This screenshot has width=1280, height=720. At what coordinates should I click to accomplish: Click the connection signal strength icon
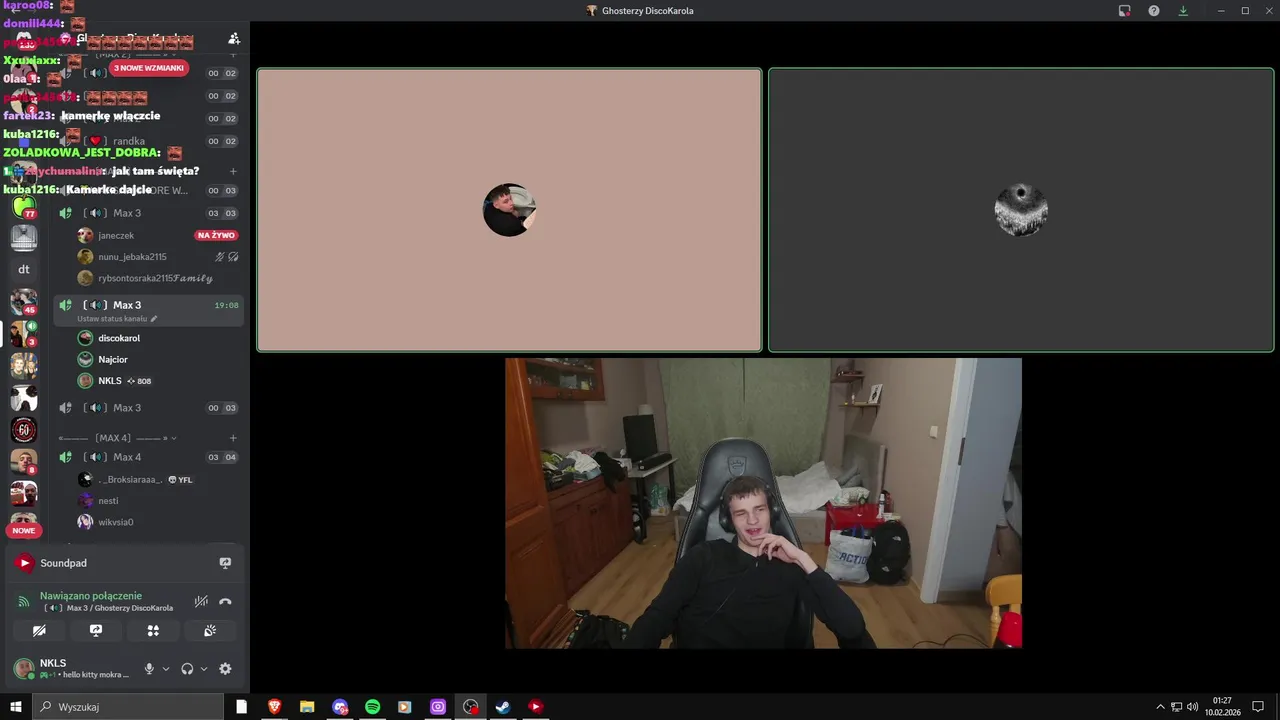(x=24, y=601)
